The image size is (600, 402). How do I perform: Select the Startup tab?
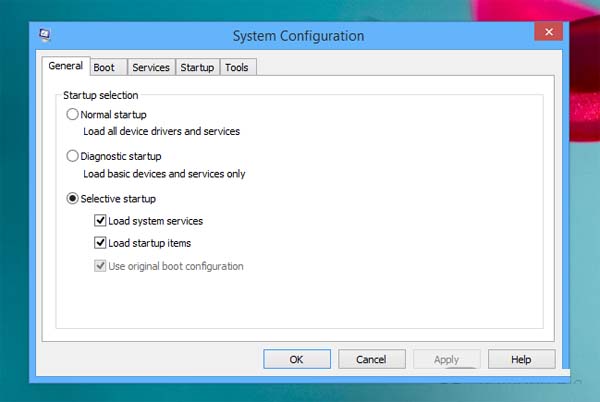pos(197,68)
